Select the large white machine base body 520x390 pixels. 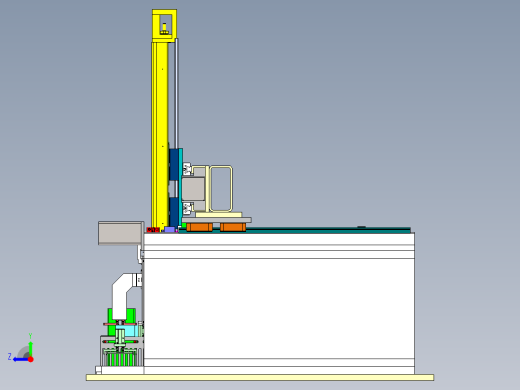point(279,303)
